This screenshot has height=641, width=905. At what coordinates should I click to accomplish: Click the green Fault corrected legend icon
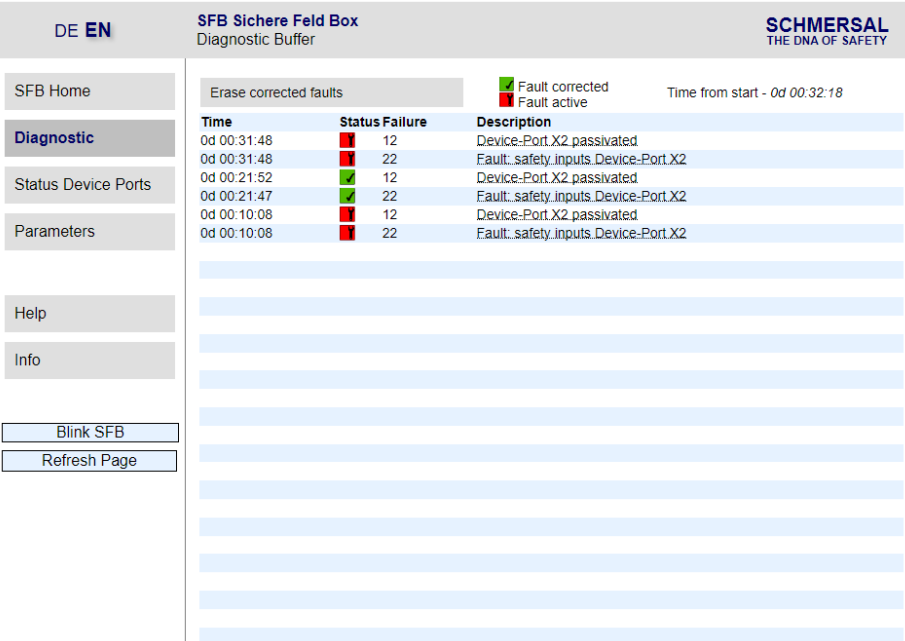(x=506, y=84)
